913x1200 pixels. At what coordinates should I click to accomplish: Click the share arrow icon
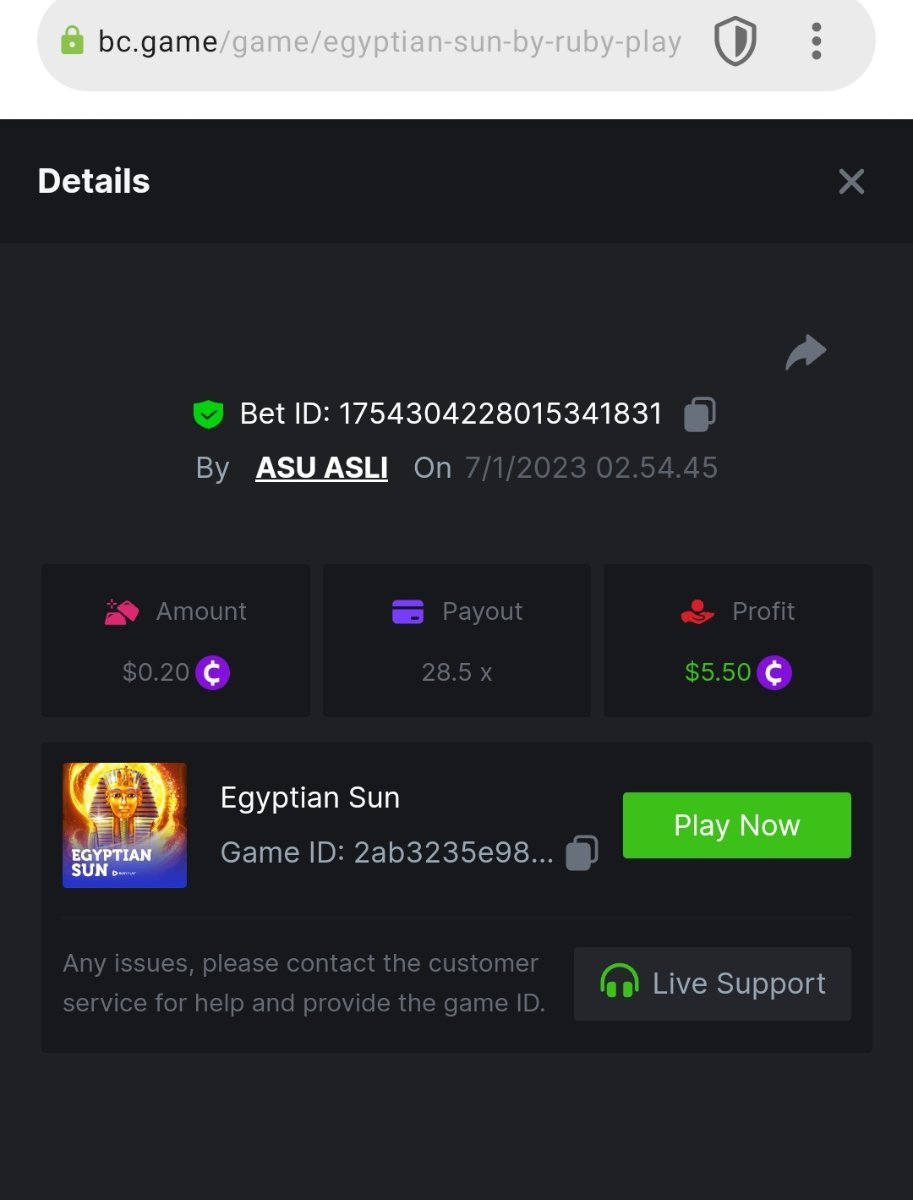tap(806, 352)
